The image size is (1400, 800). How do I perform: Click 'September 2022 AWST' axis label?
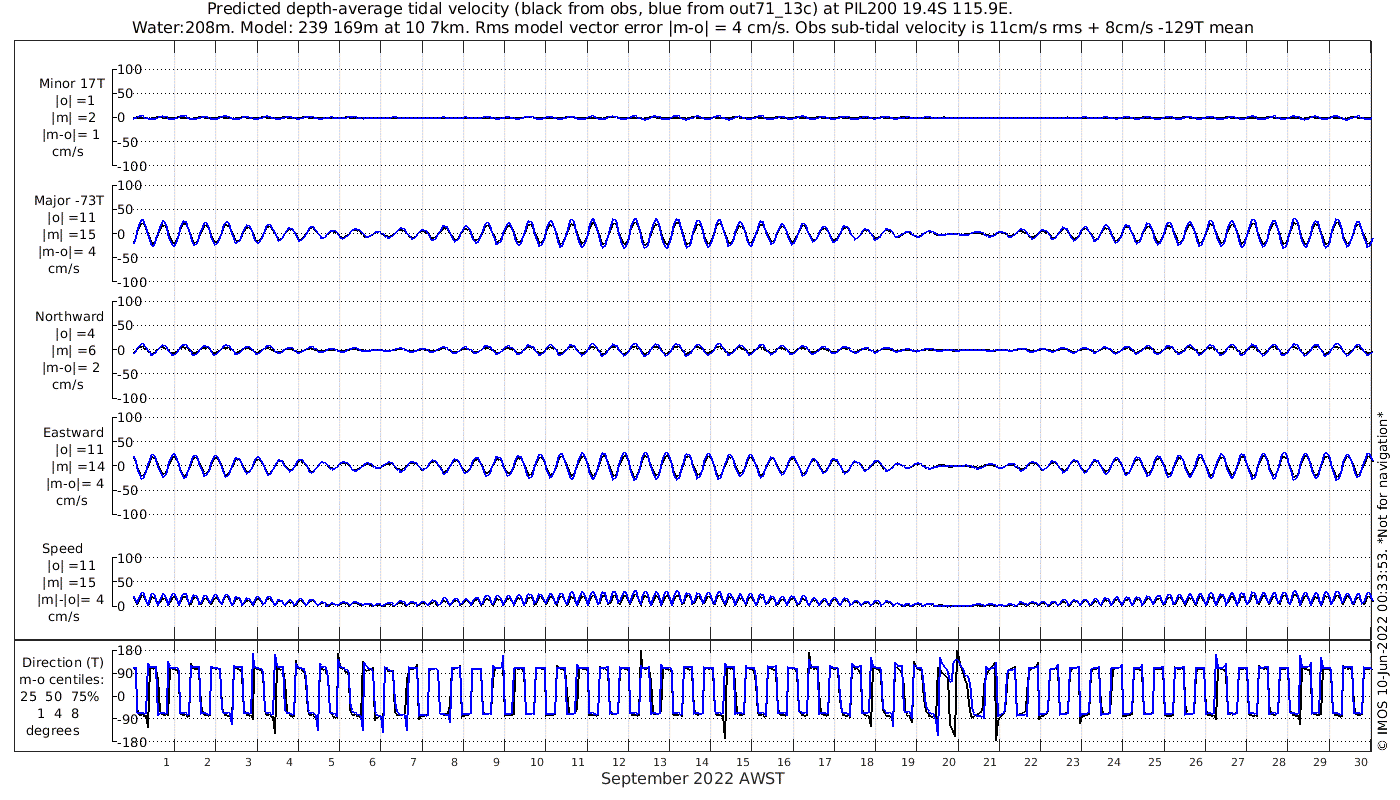tap(693, 778)
